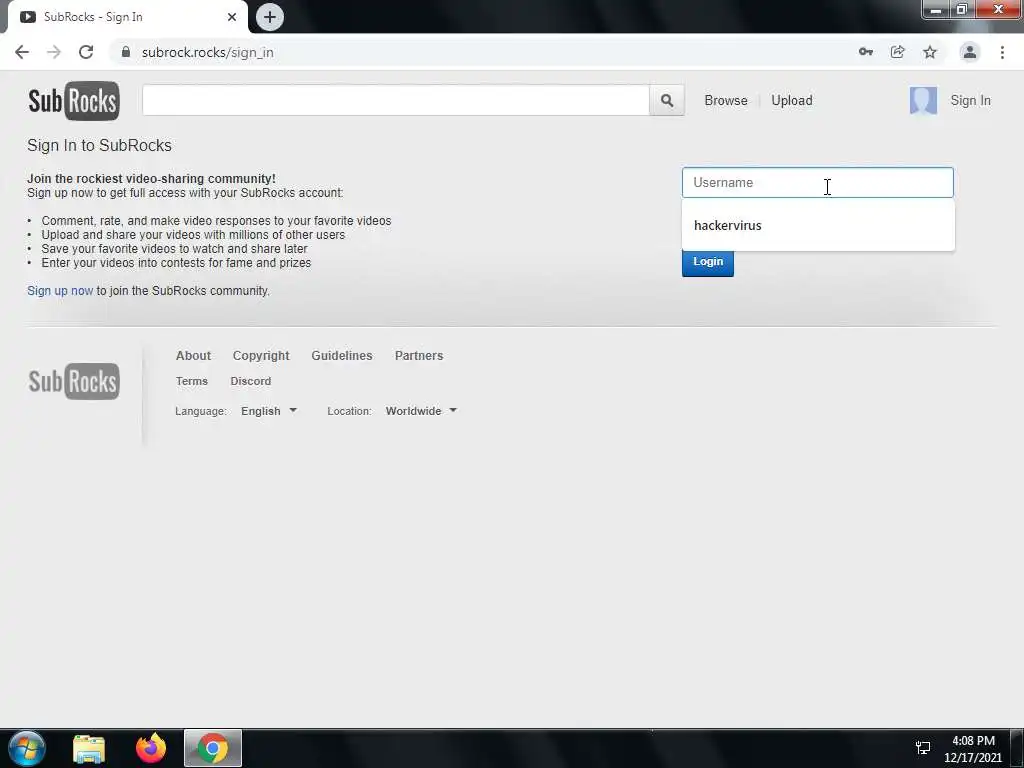Open Windows Start menu orb
Image resolution: width=1024 pixels, height=768 pixels.
[27, 748]
